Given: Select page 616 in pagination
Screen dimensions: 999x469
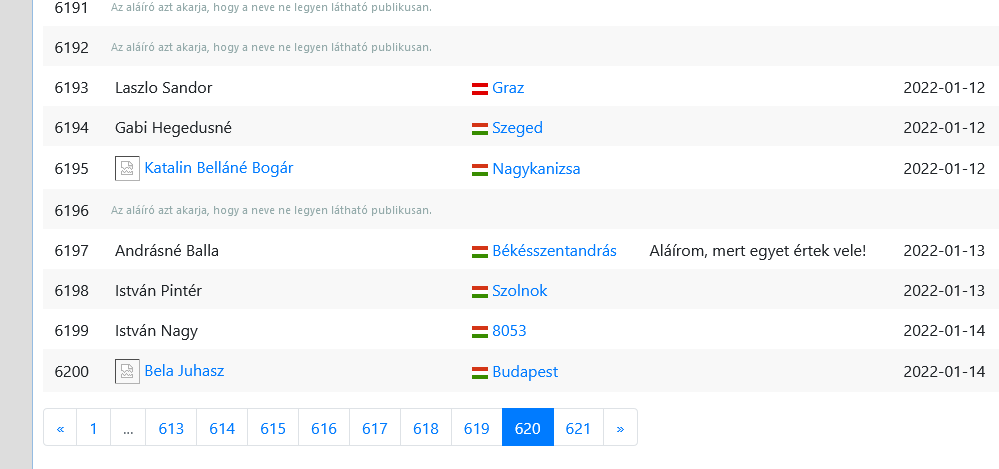Looking at the screenshot, I should (x=324, y=428).
